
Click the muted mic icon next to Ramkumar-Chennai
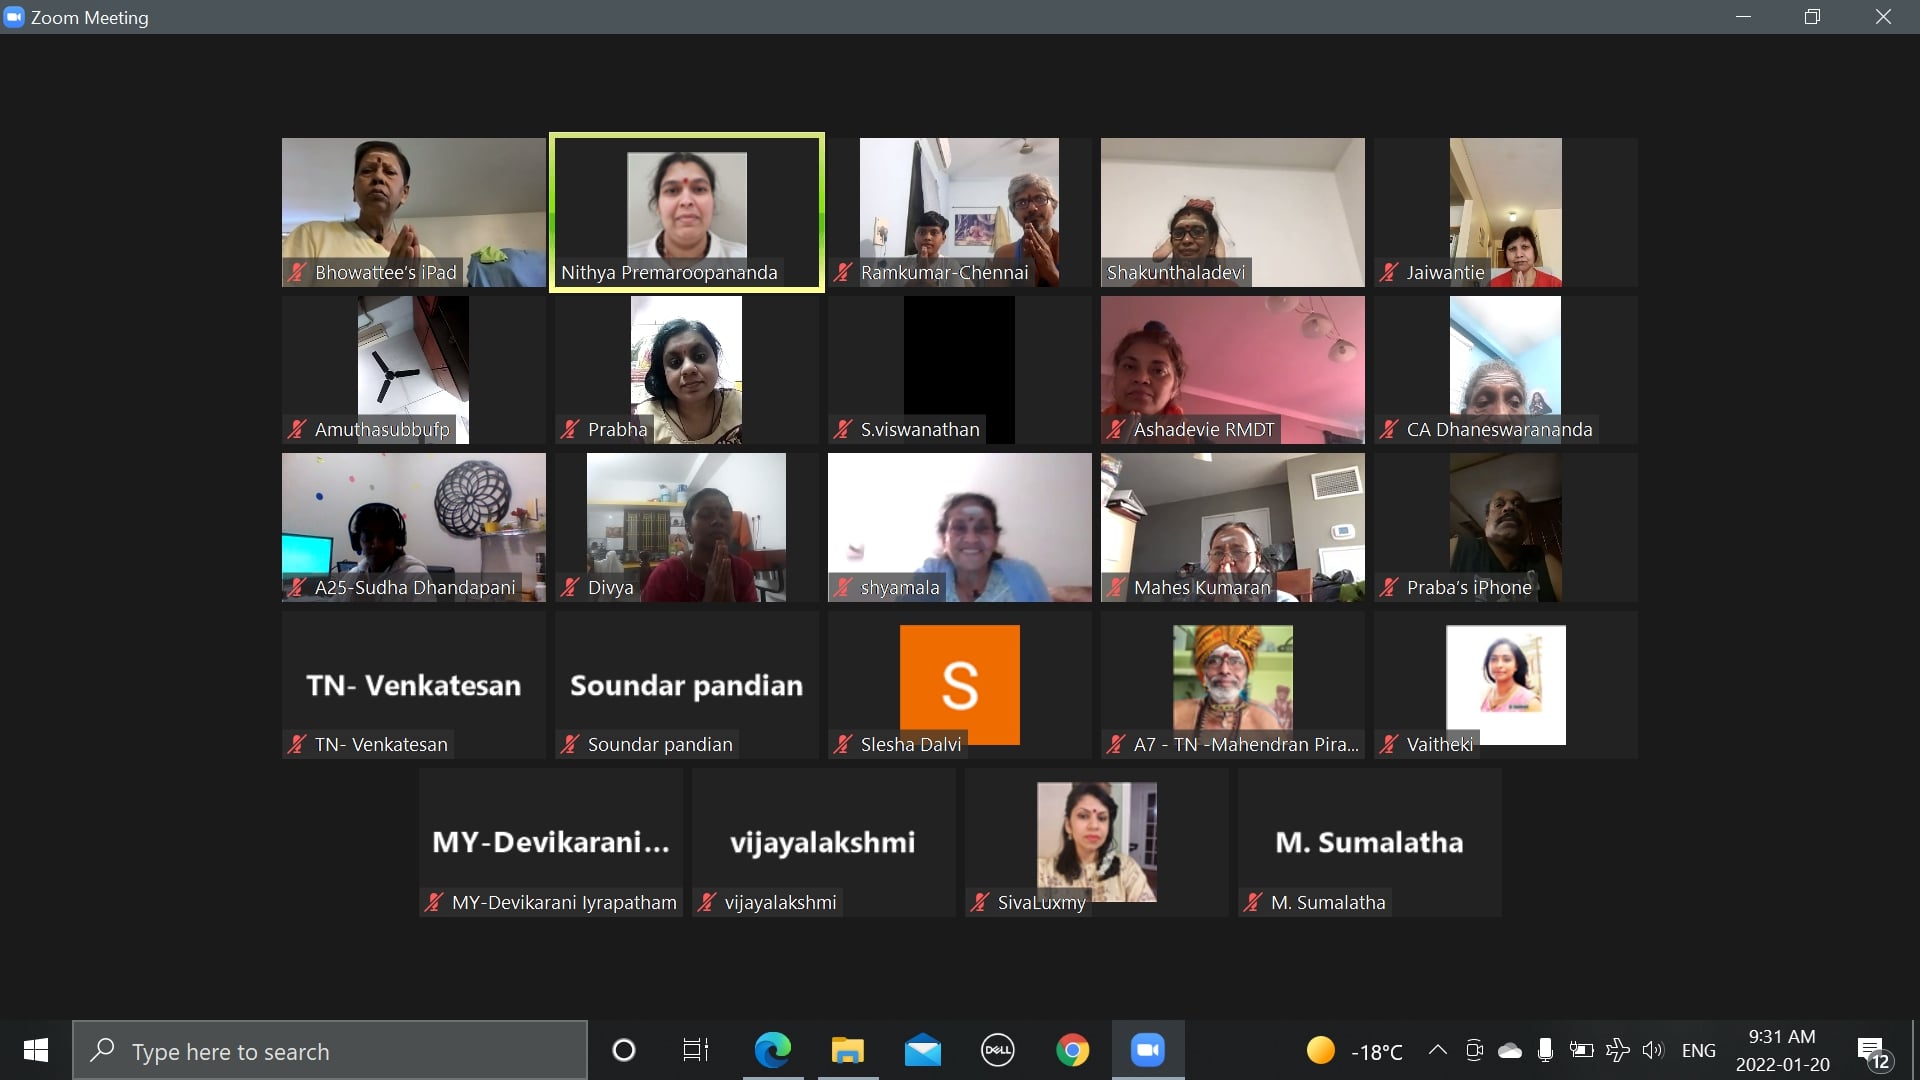tap(843, 272)
